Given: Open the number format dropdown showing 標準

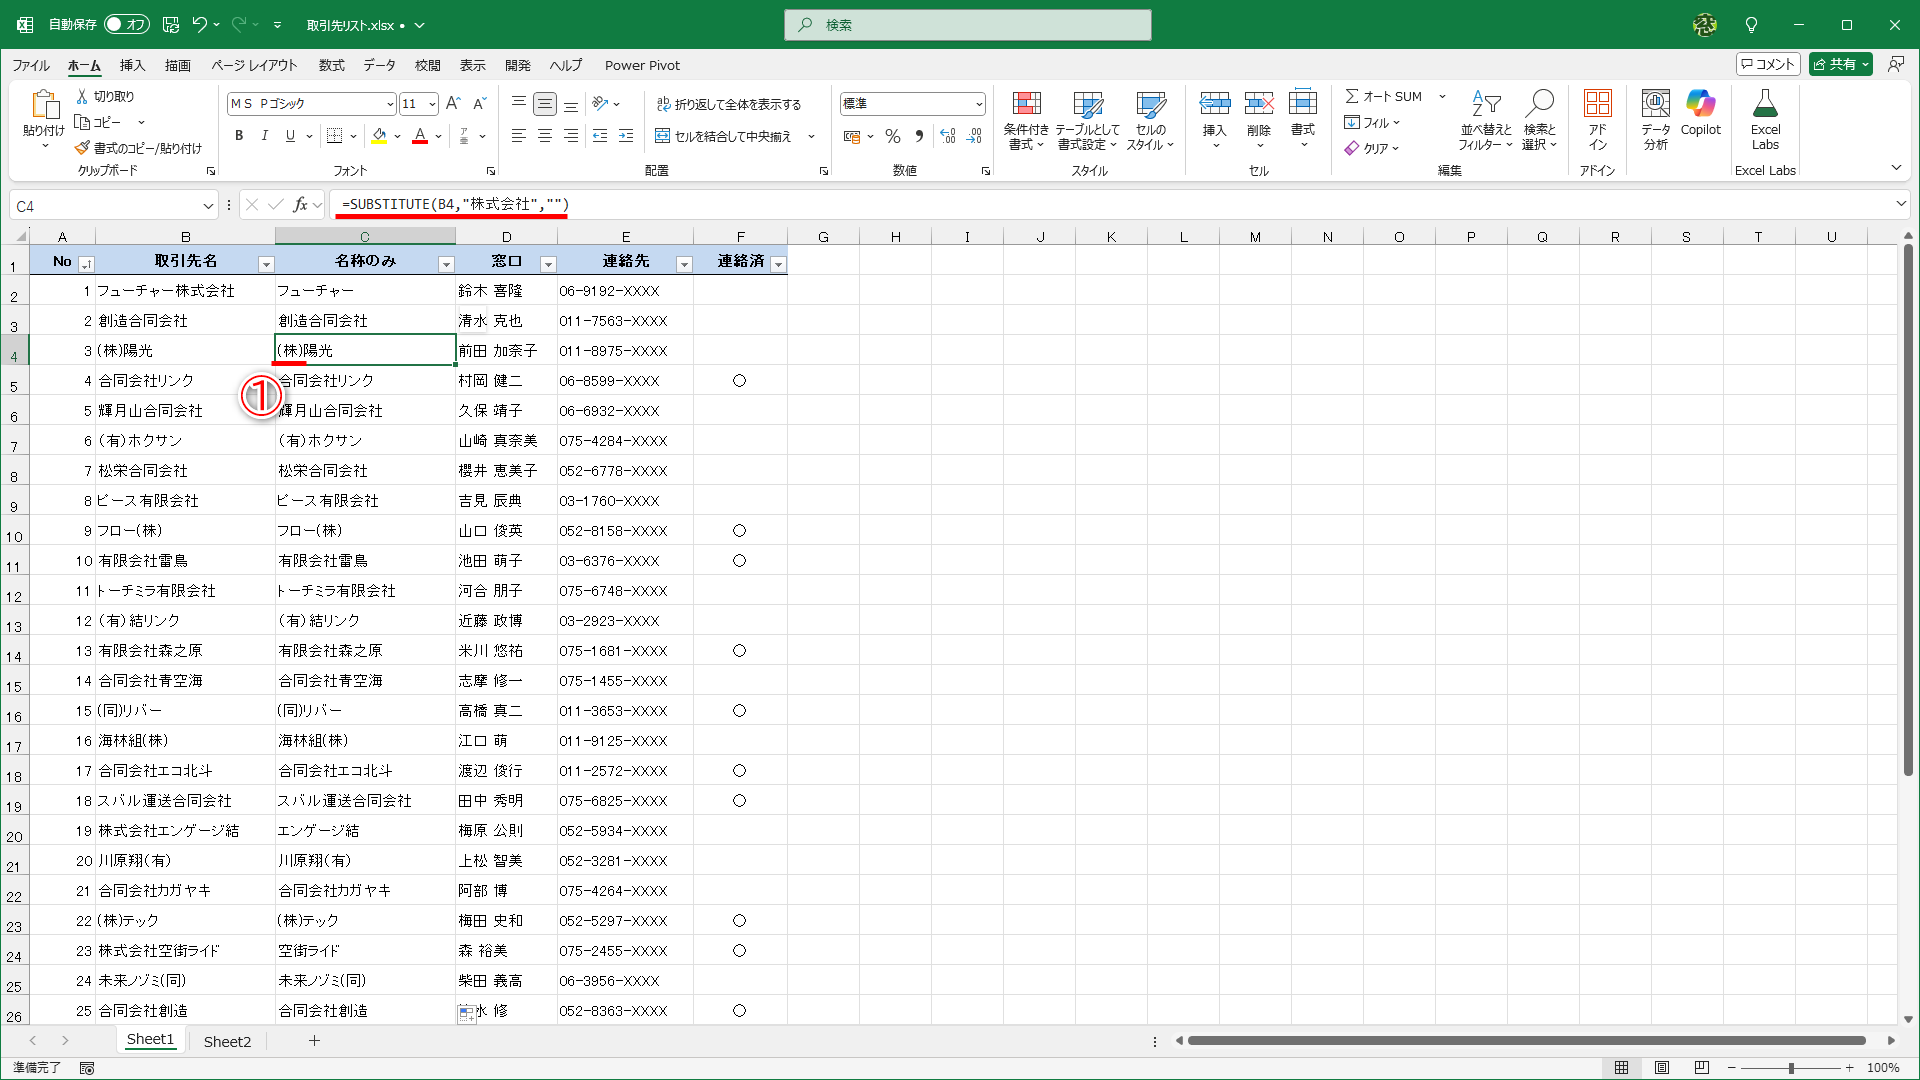Looking at the screenshot, I should point(978,103).
